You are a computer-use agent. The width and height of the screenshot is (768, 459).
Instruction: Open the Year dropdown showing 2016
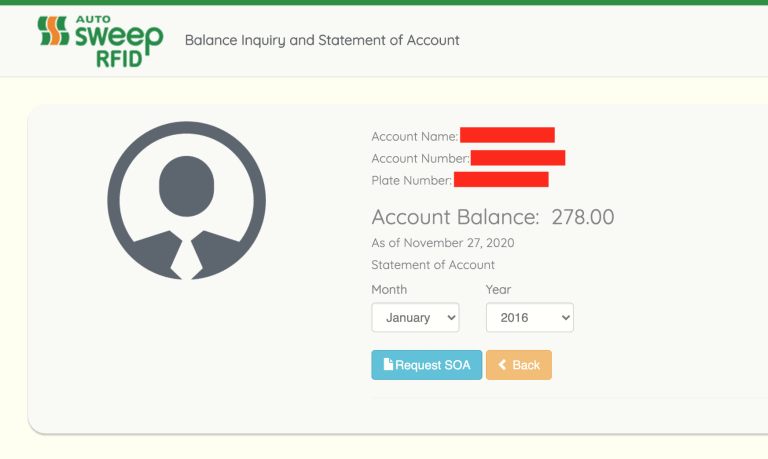click(529, 318)
